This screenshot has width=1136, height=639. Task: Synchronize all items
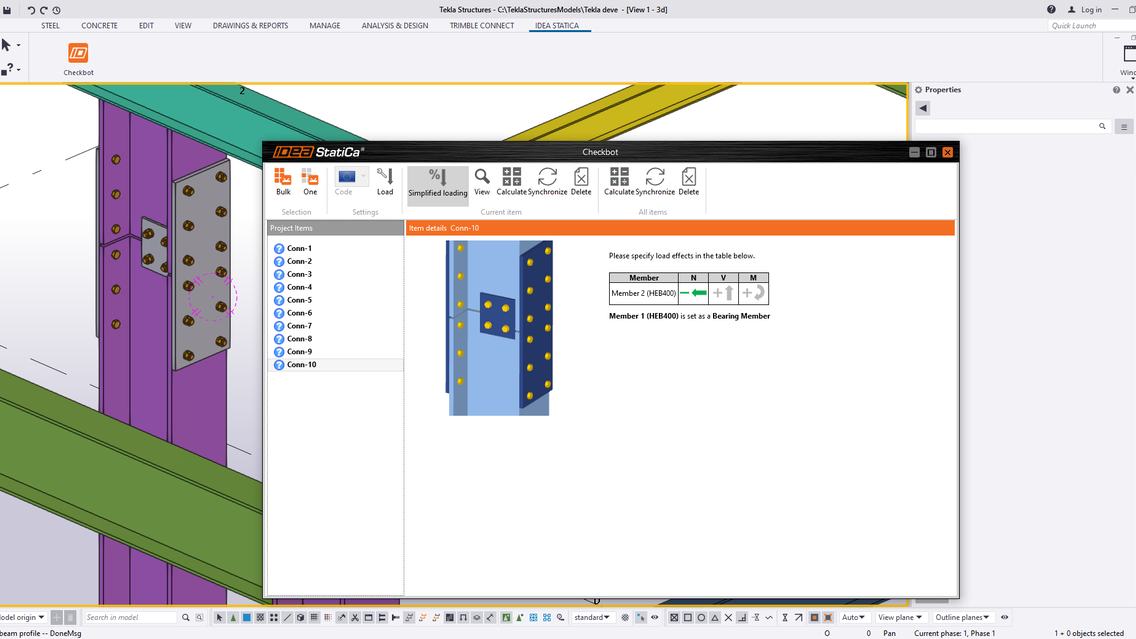(x=655, y=182)
